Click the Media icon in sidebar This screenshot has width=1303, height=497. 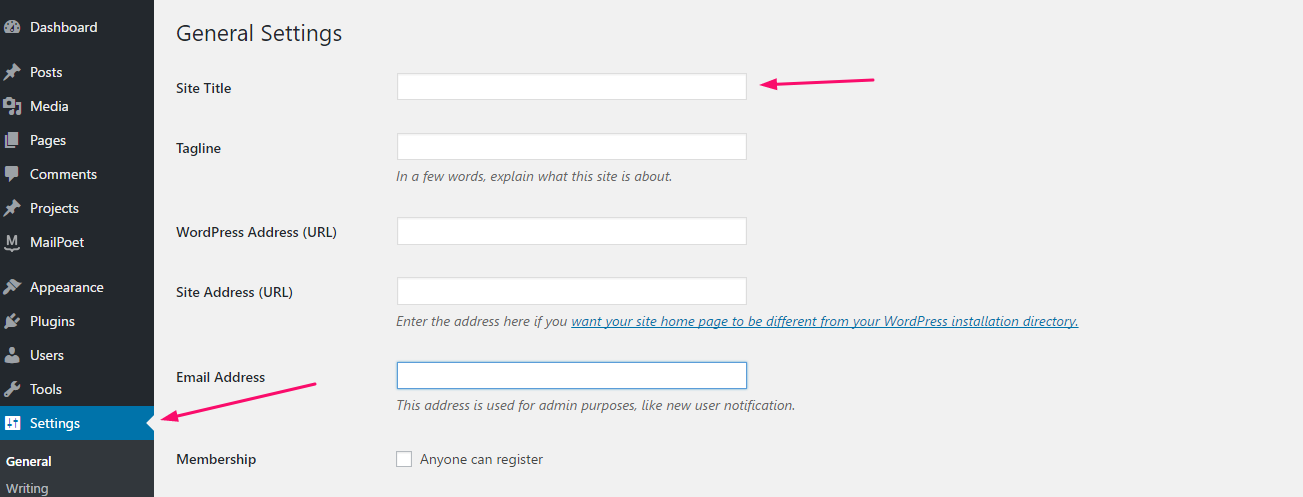coord(12,106)
